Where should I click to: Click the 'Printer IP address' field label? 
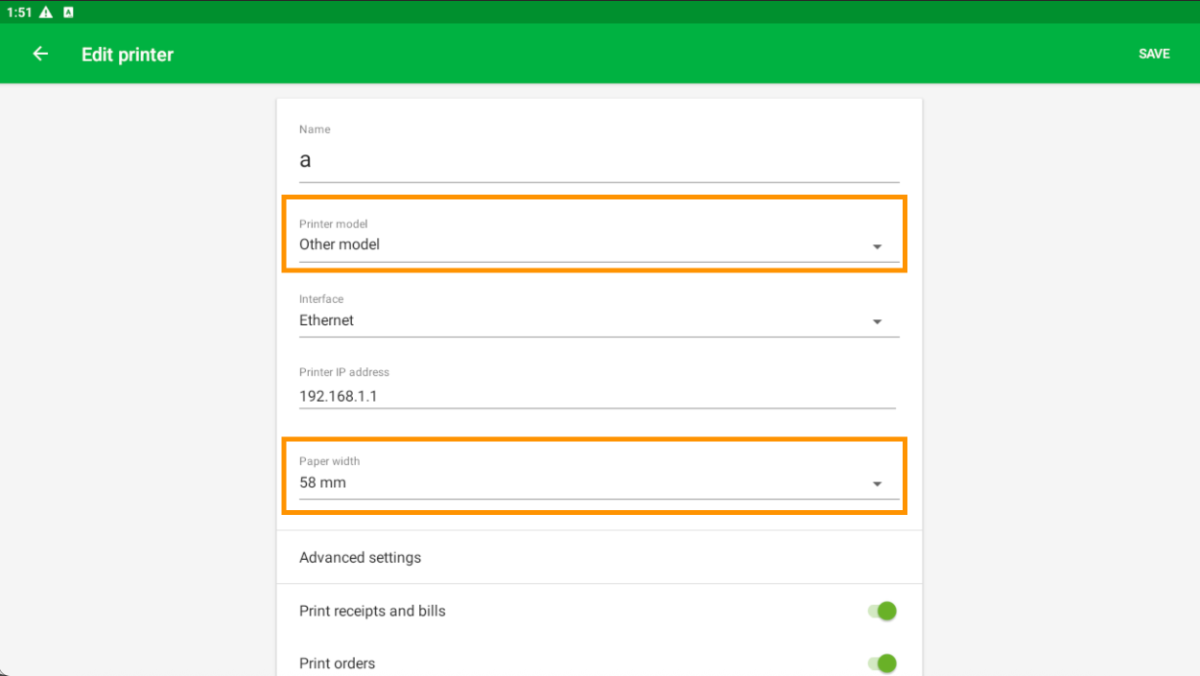coord(344,373)
